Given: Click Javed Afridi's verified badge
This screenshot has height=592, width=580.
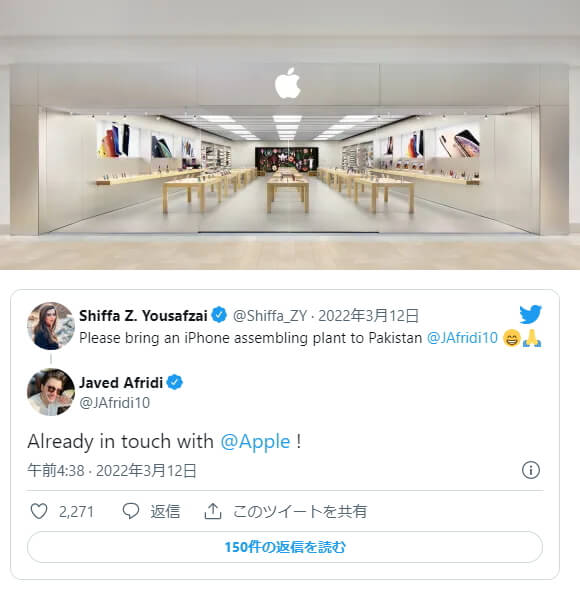Looking at the screenshot, I should 174,382.
